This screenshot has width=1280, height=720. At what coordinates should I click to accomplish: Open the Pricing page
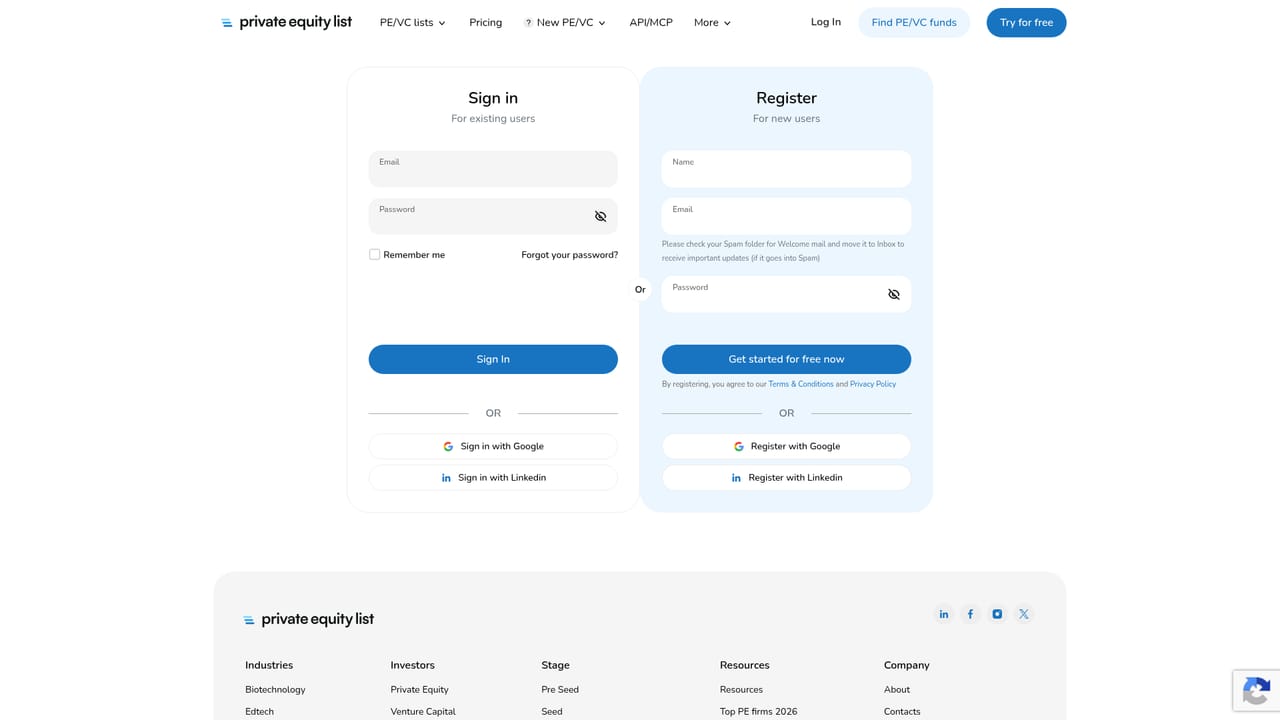point(486,22)
